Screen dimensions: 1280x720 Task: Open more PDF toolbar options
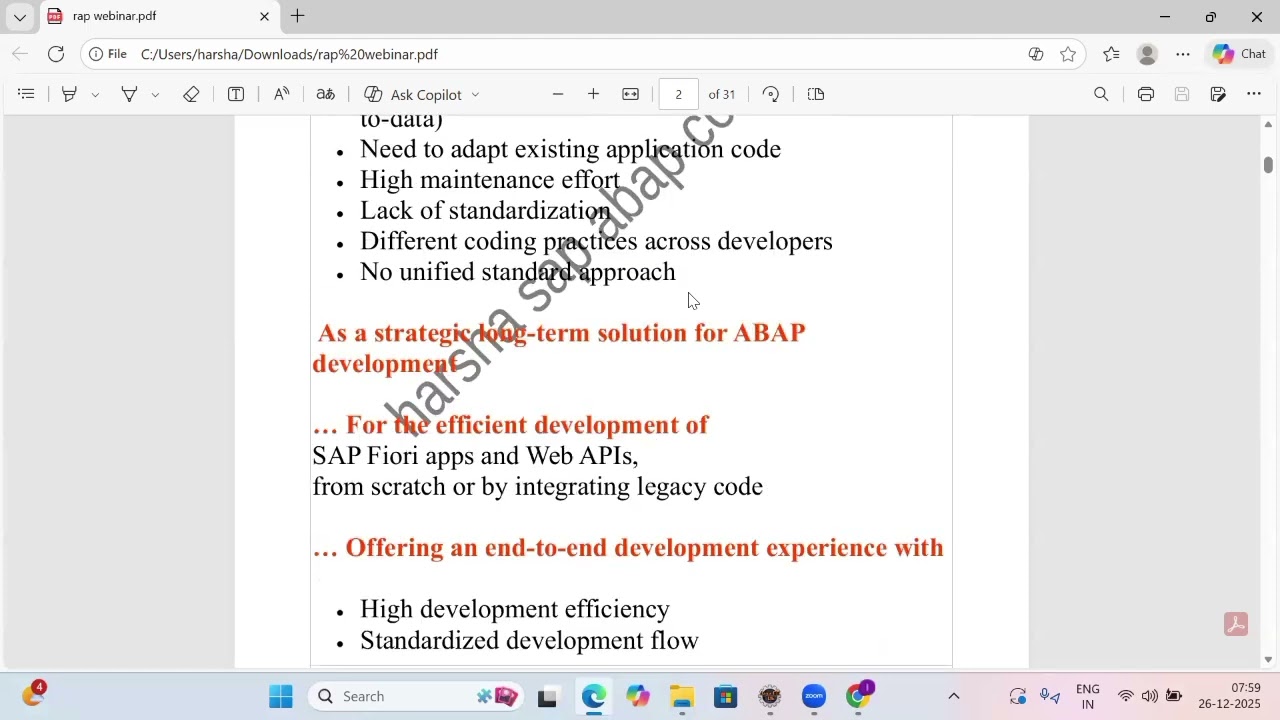pyautogui.click(x=1254, y=94)
